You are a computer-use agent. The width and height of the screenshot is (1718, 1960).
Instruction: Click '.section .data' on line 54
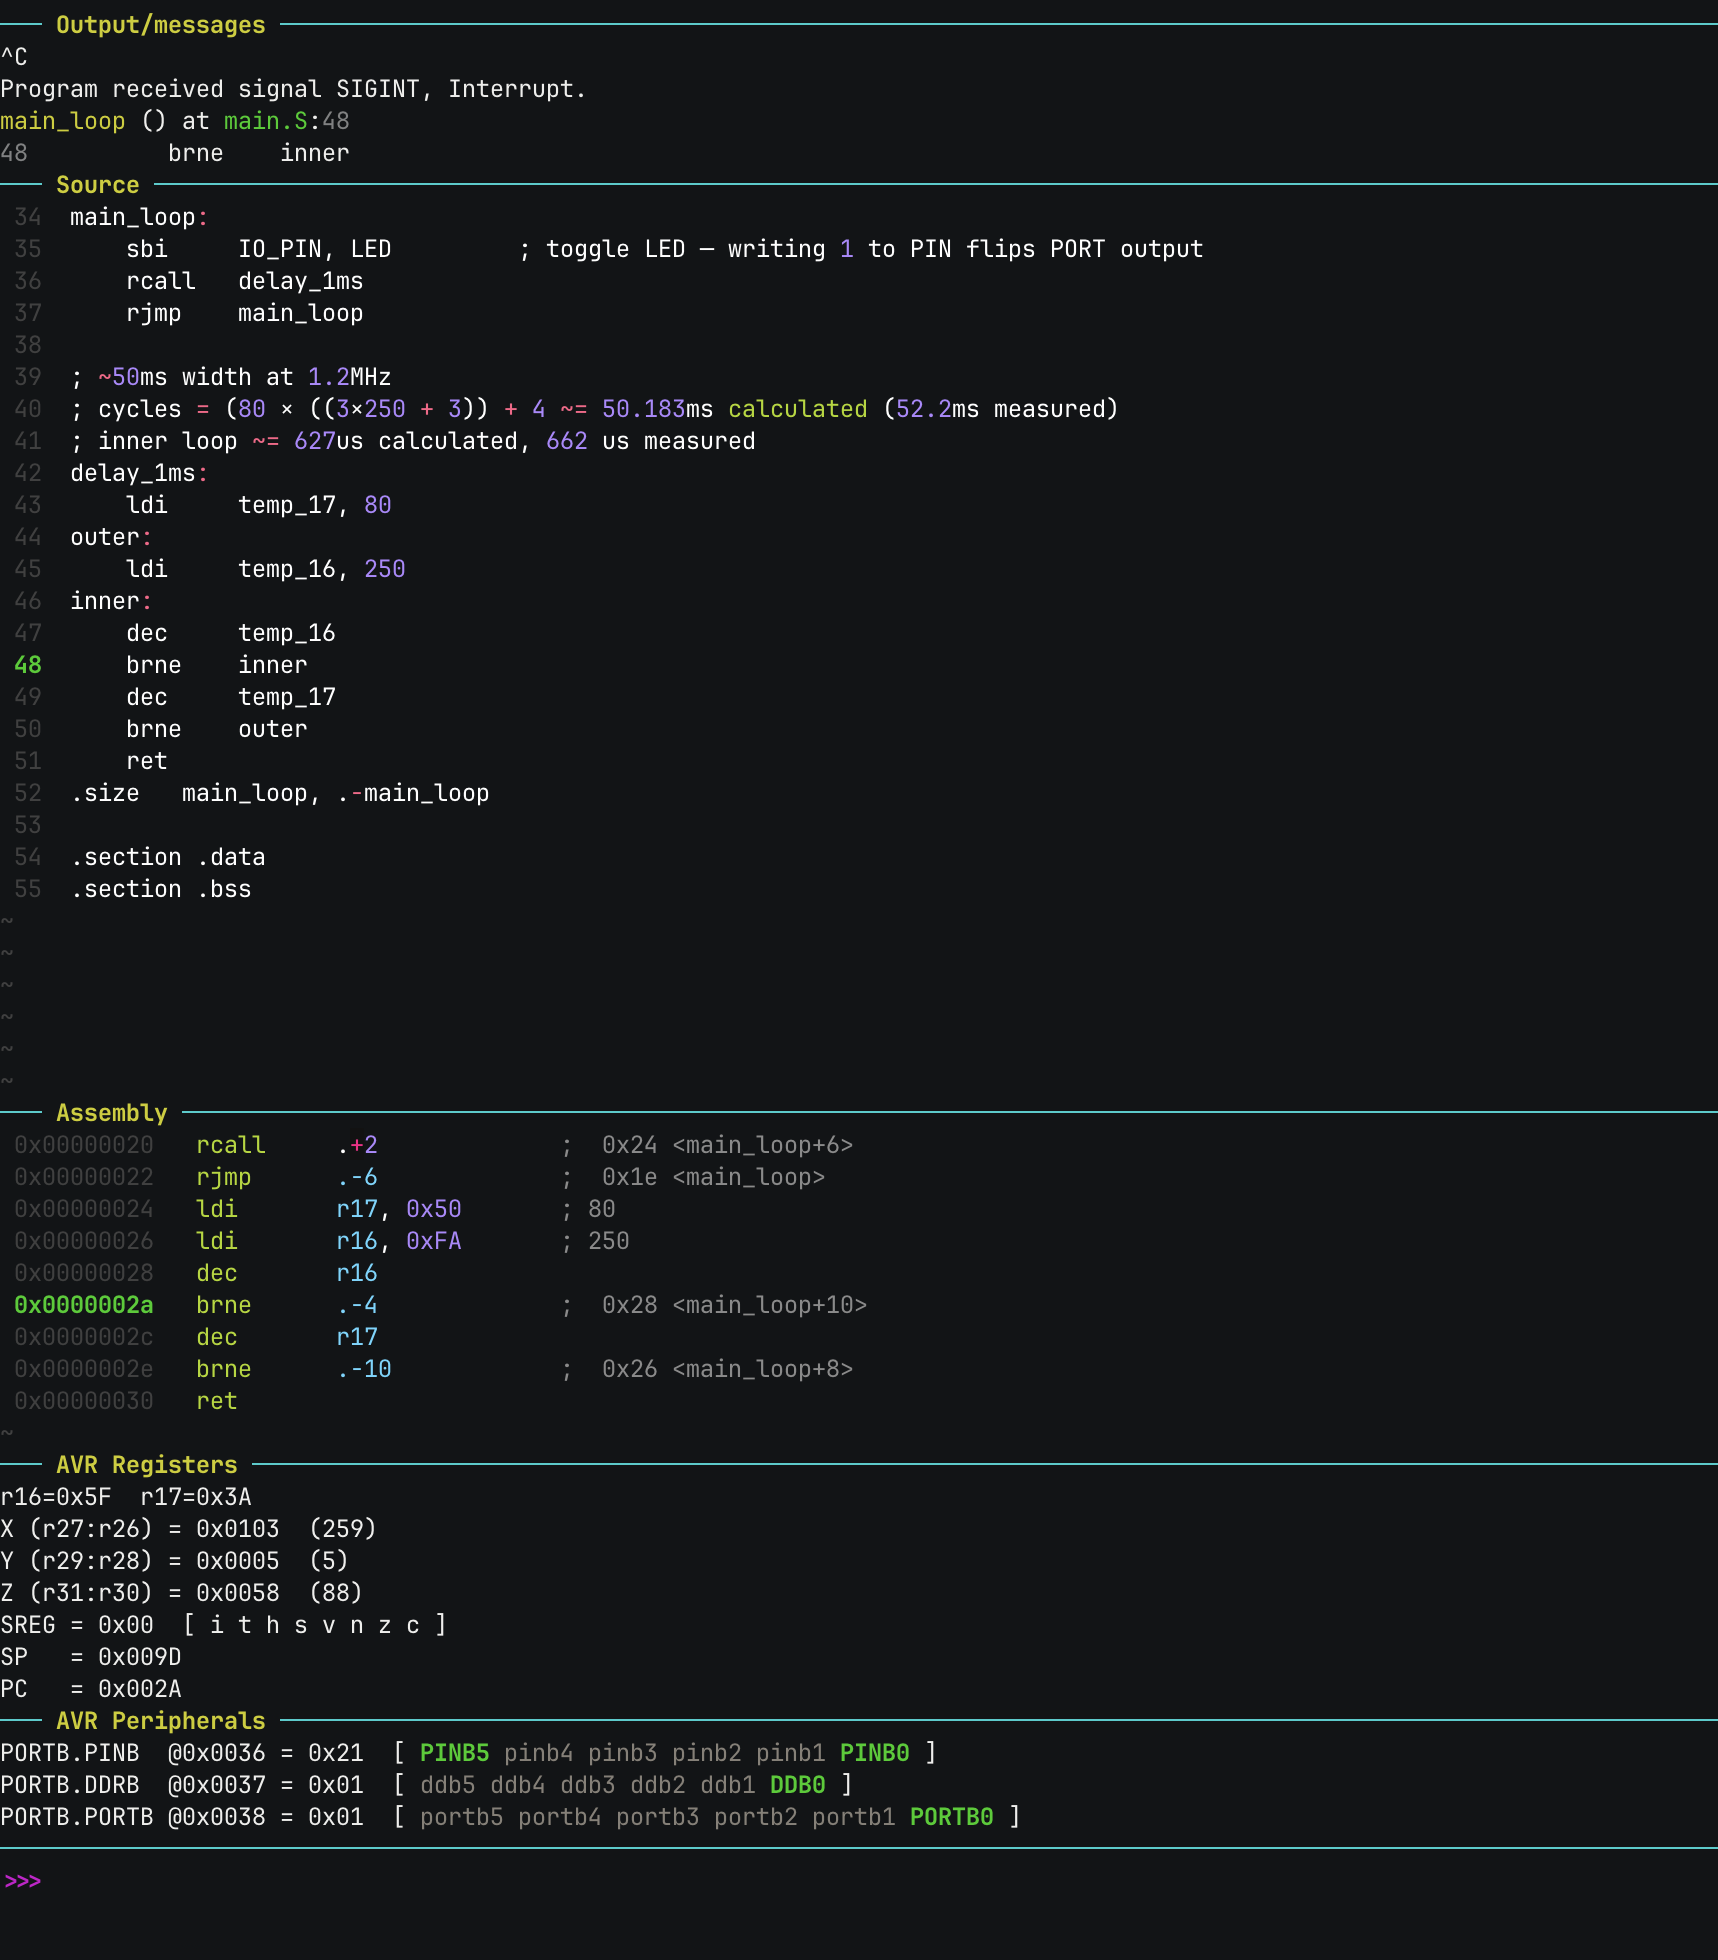pyautogui.click(x=168, y=857)
